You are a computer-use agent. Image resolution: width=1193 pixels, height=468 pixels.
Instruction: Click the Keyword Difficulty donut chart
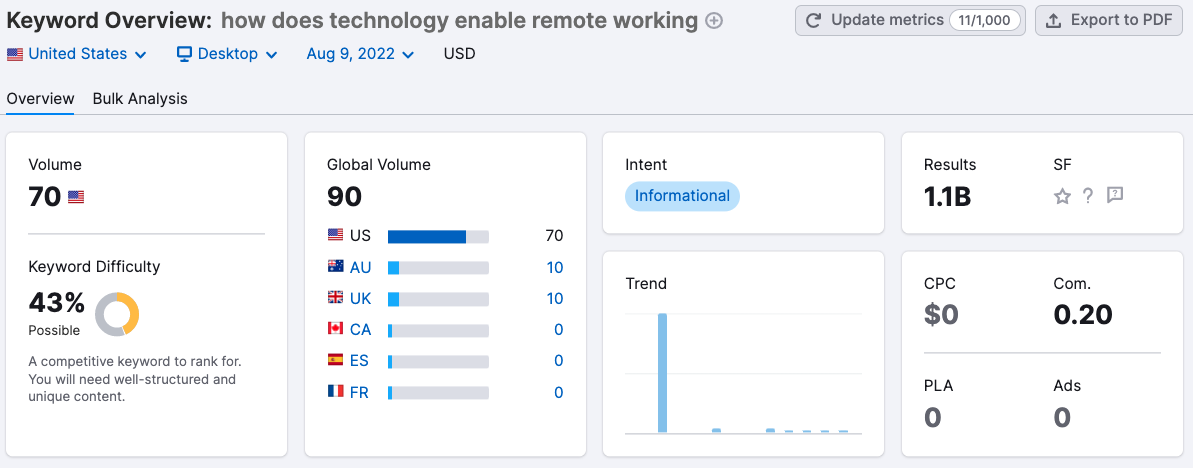coord(117,314)
